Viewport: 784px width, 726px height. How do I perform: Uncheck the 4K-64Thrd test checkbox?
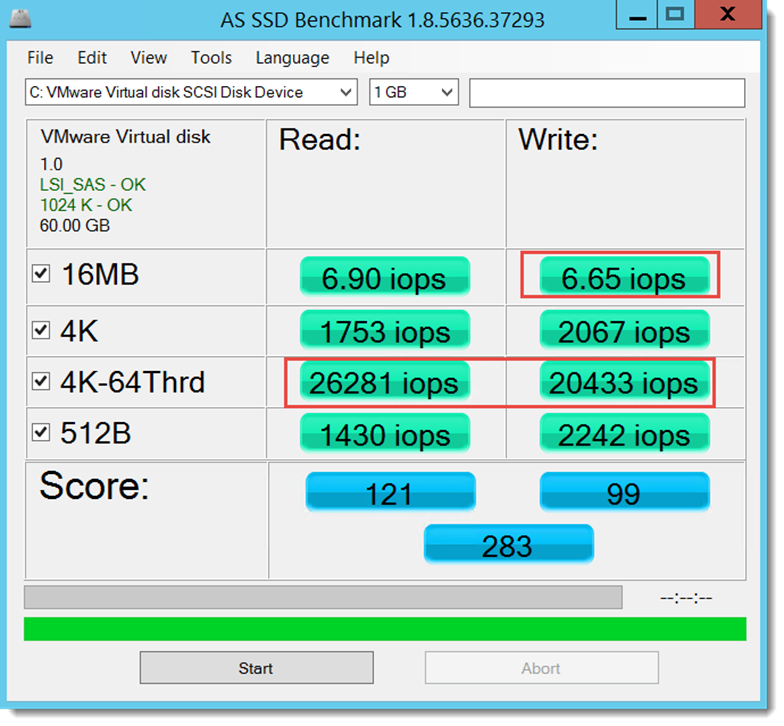[41, 382]
